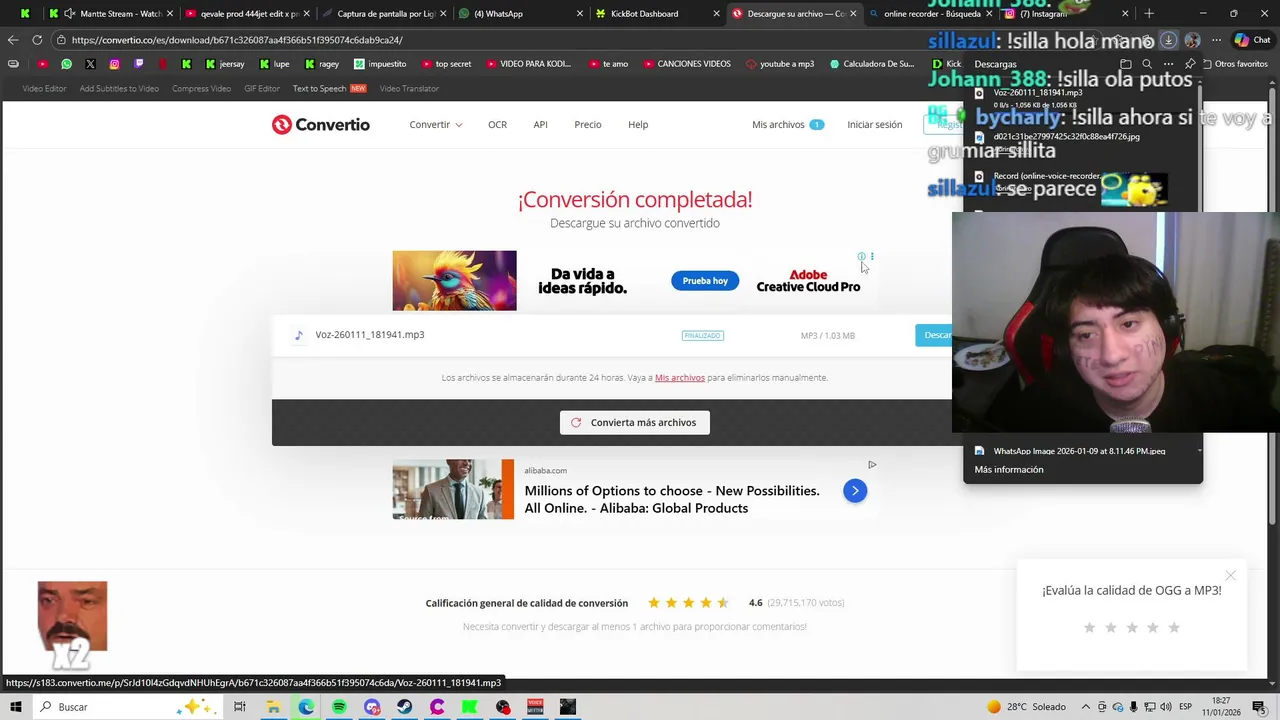Click the address bar URL

237,40
